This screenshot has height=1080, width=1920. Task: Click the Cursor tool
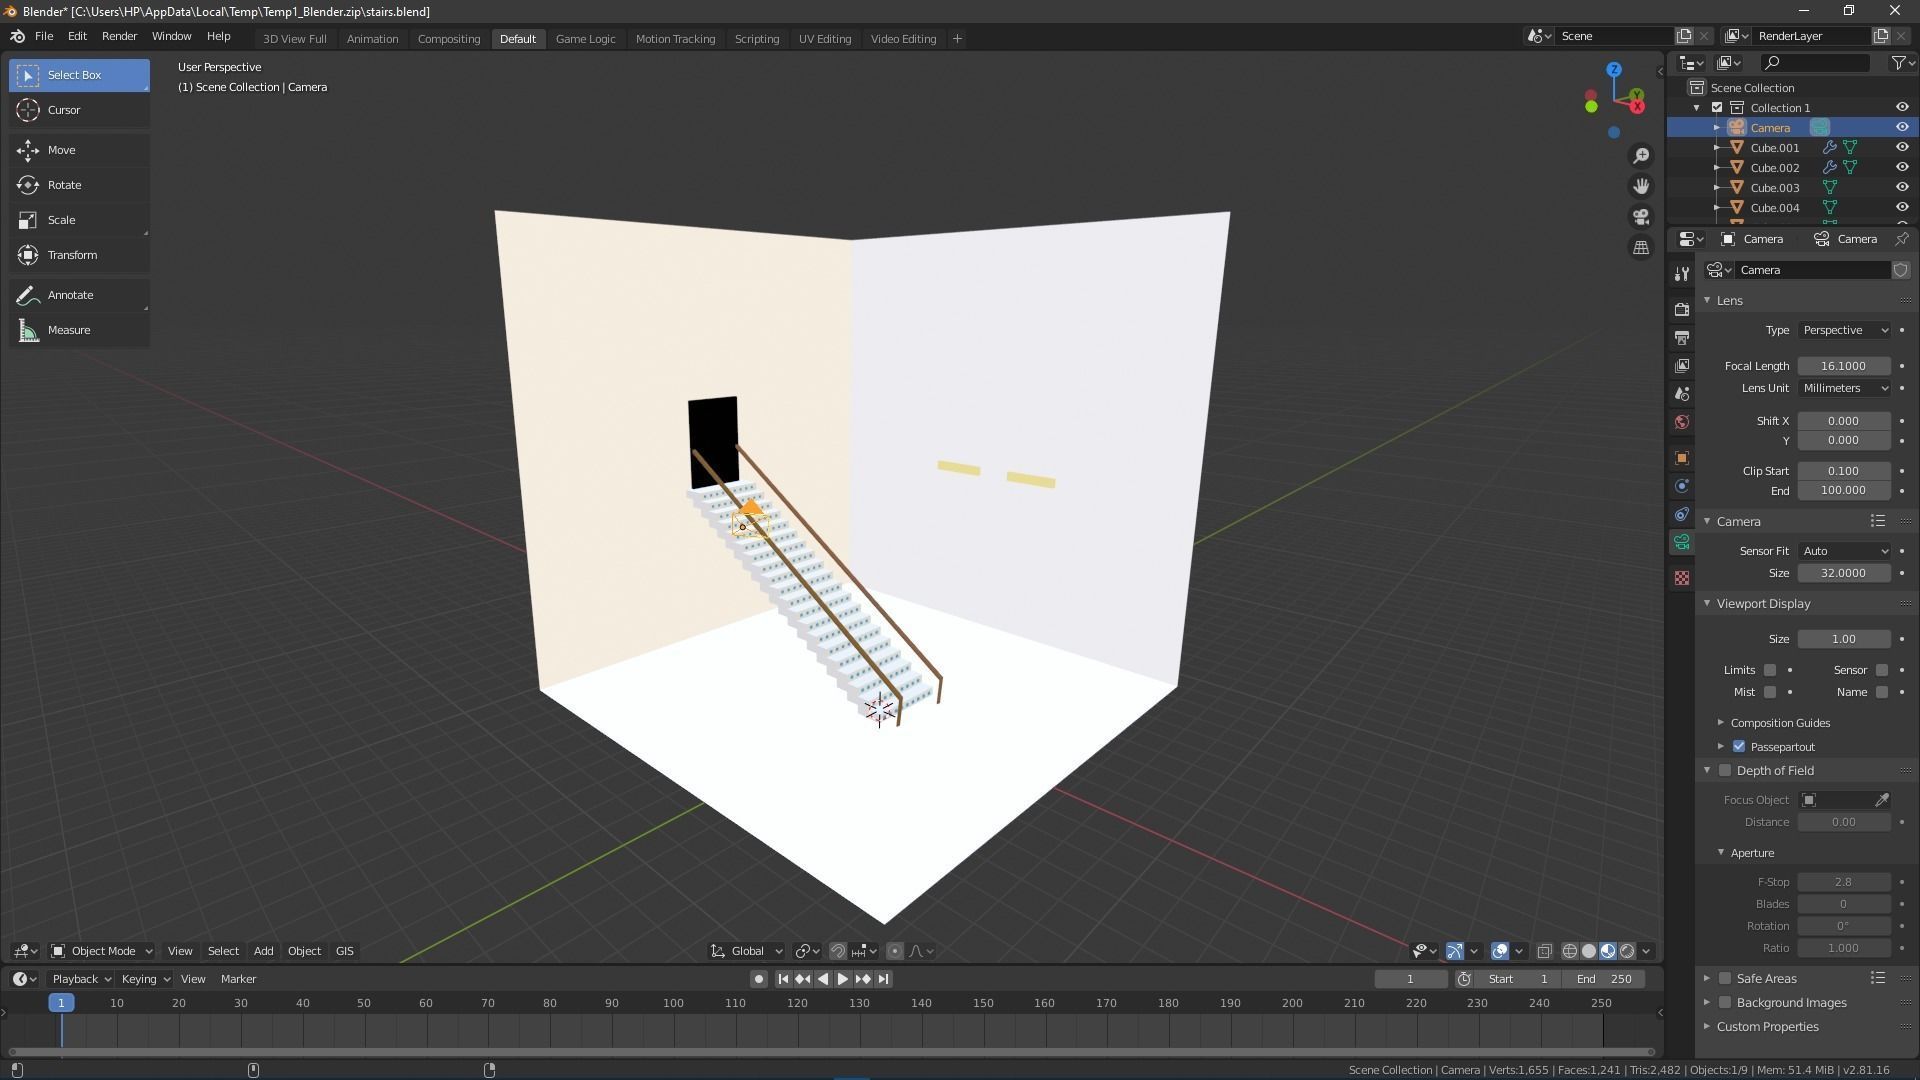click(64, 110)
